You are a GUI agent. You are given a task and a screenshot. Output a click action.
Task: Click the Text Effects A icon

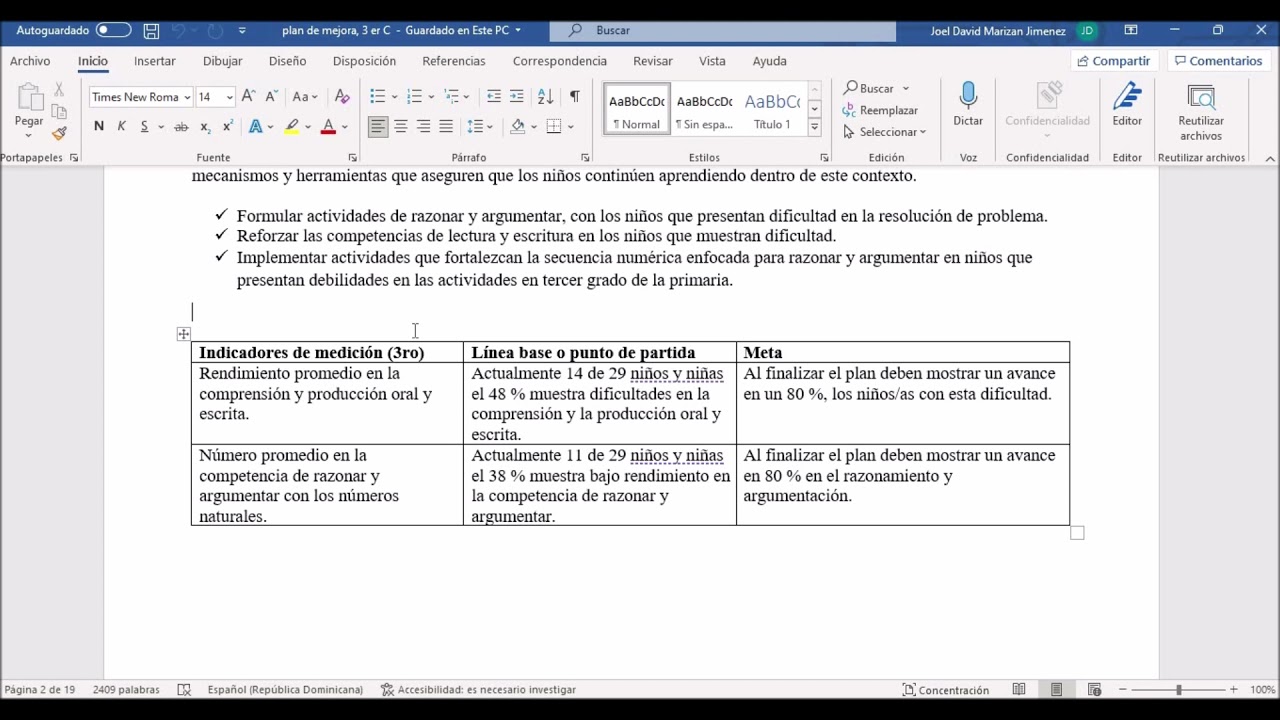tap(255, 126)
